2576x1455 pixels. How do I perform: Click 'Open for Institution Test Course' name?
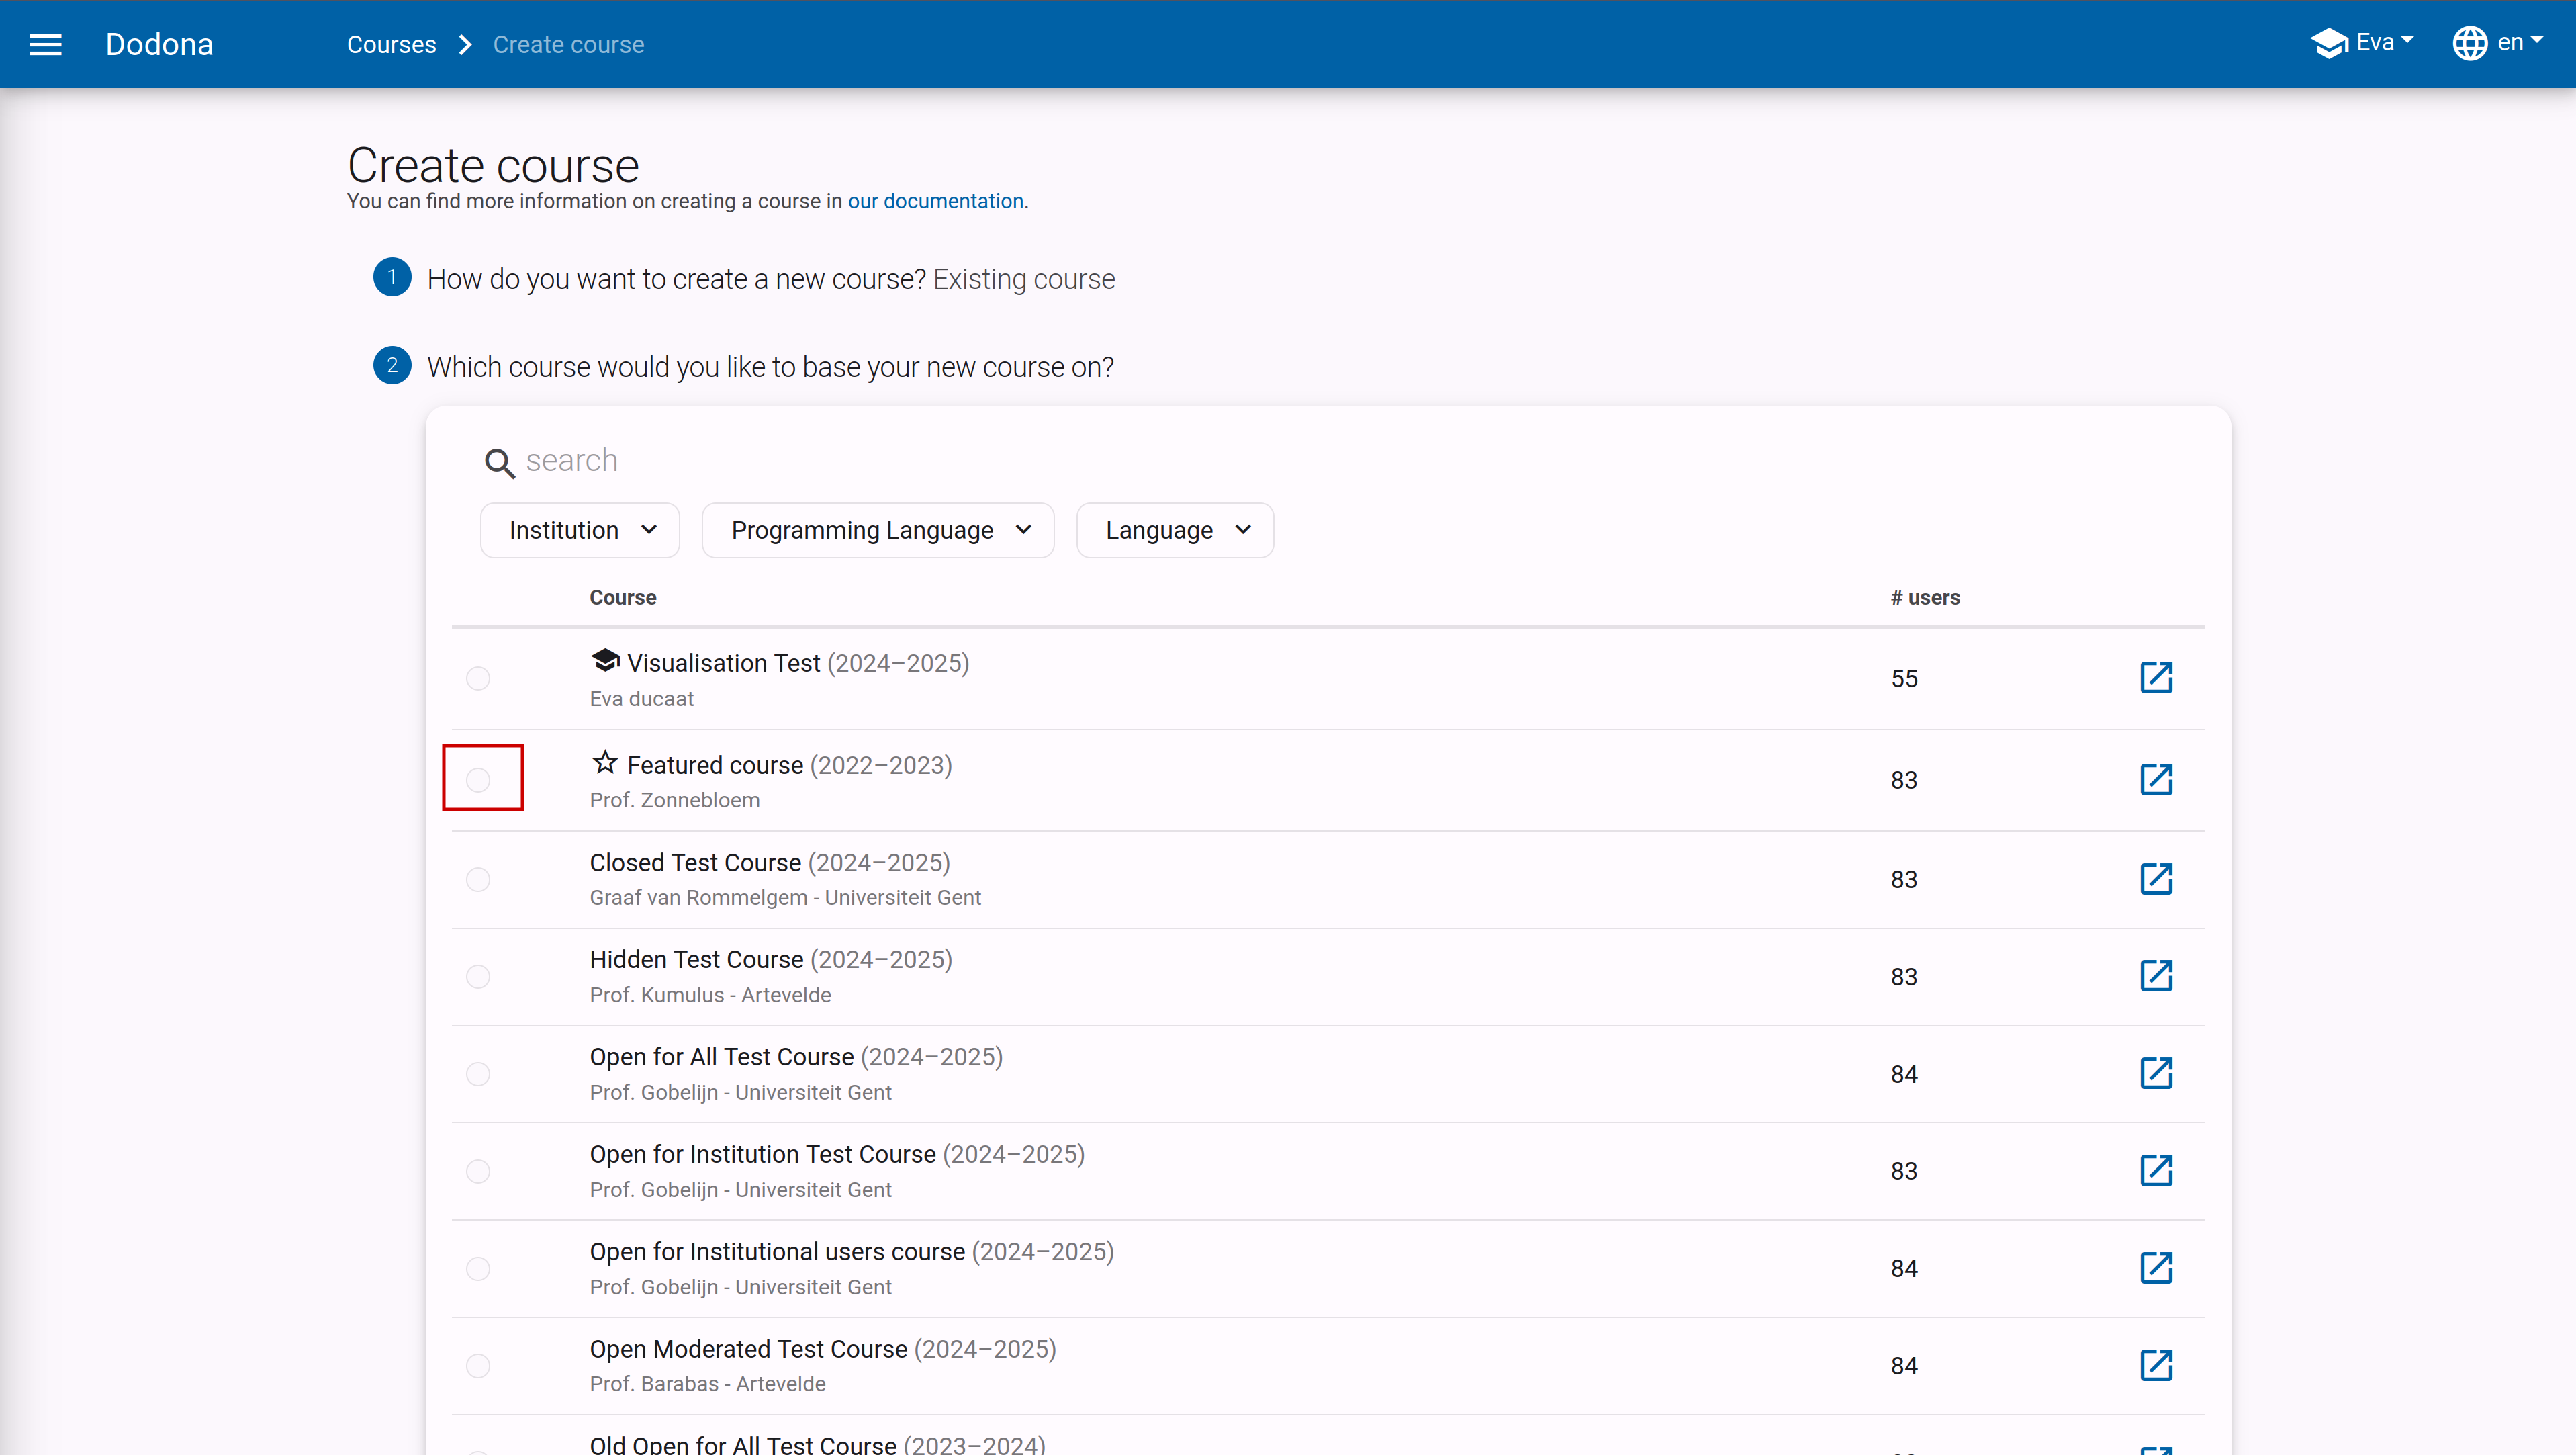pos(763,1154)
